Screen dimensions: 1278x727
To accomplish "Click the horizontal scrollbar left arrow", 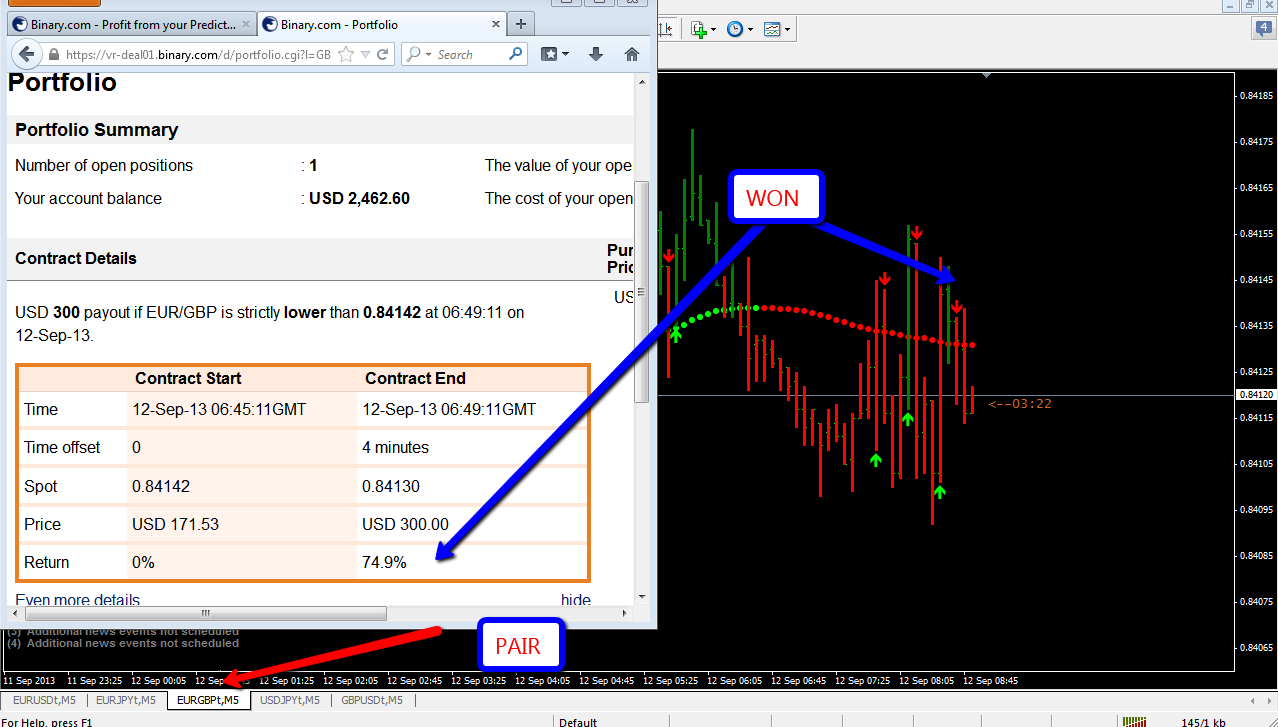I will tap(15, 613).
